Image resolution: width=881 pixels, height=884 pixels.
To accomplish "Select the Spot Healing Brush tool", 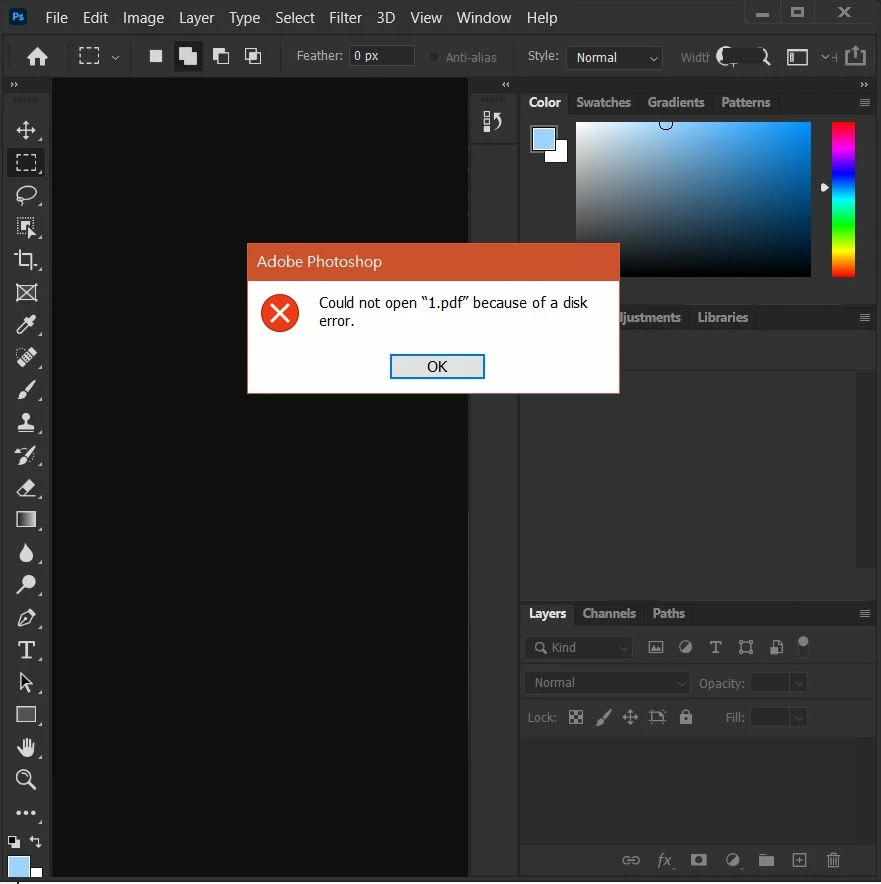I will 26,357.
